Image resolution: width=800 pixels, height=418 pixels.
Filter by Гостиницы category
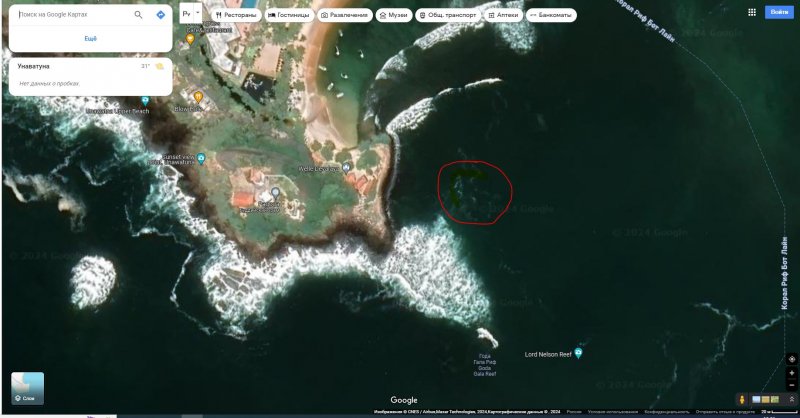tap(290, 16)
